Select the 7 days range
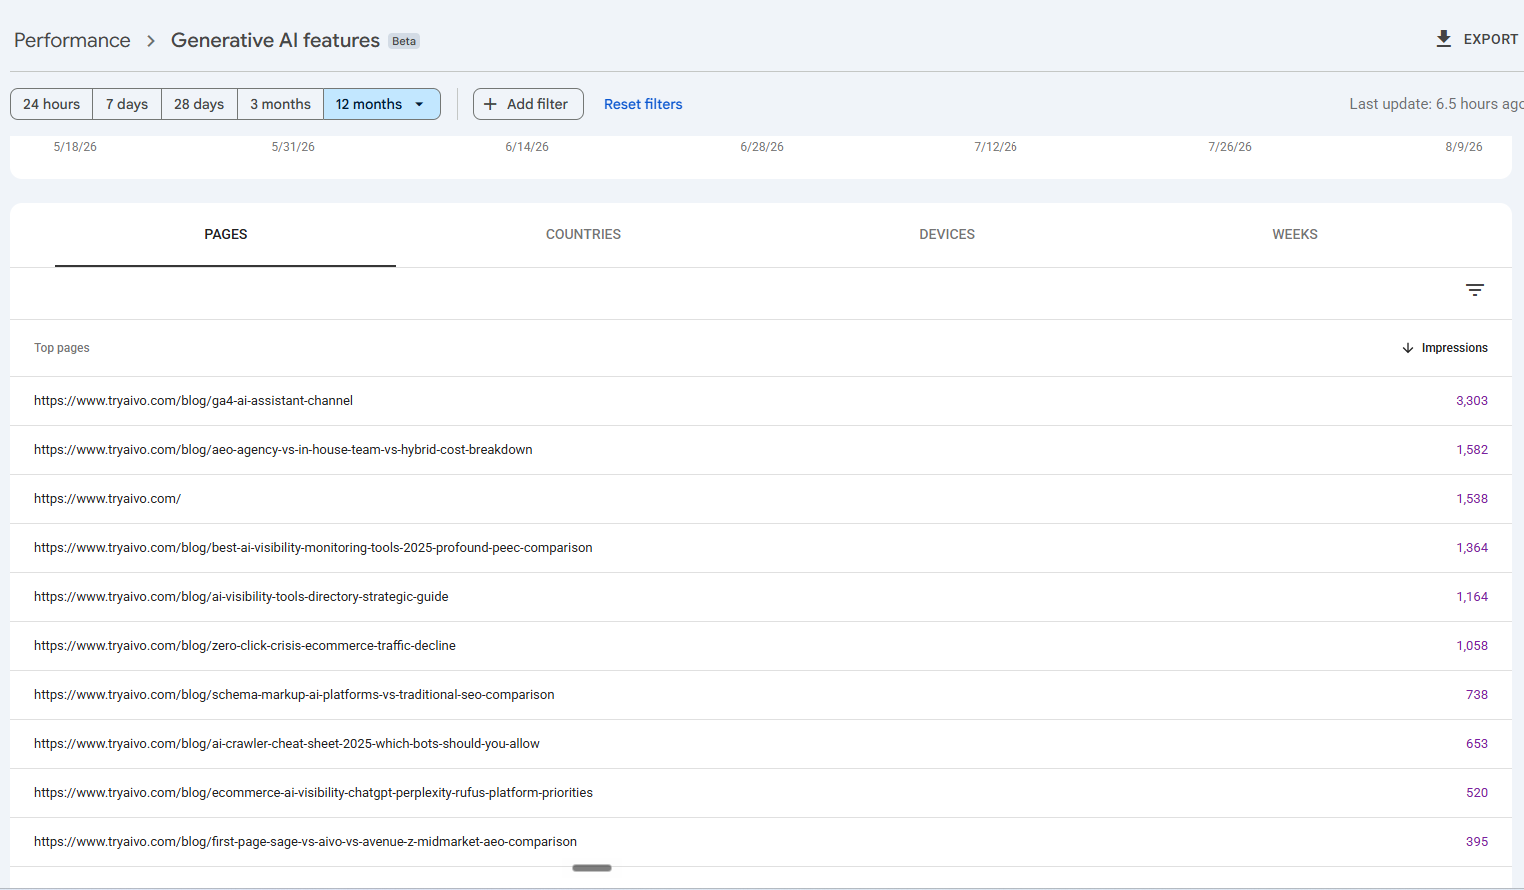The width and height of the screenshot is (1524, 890). coord(127,104)
